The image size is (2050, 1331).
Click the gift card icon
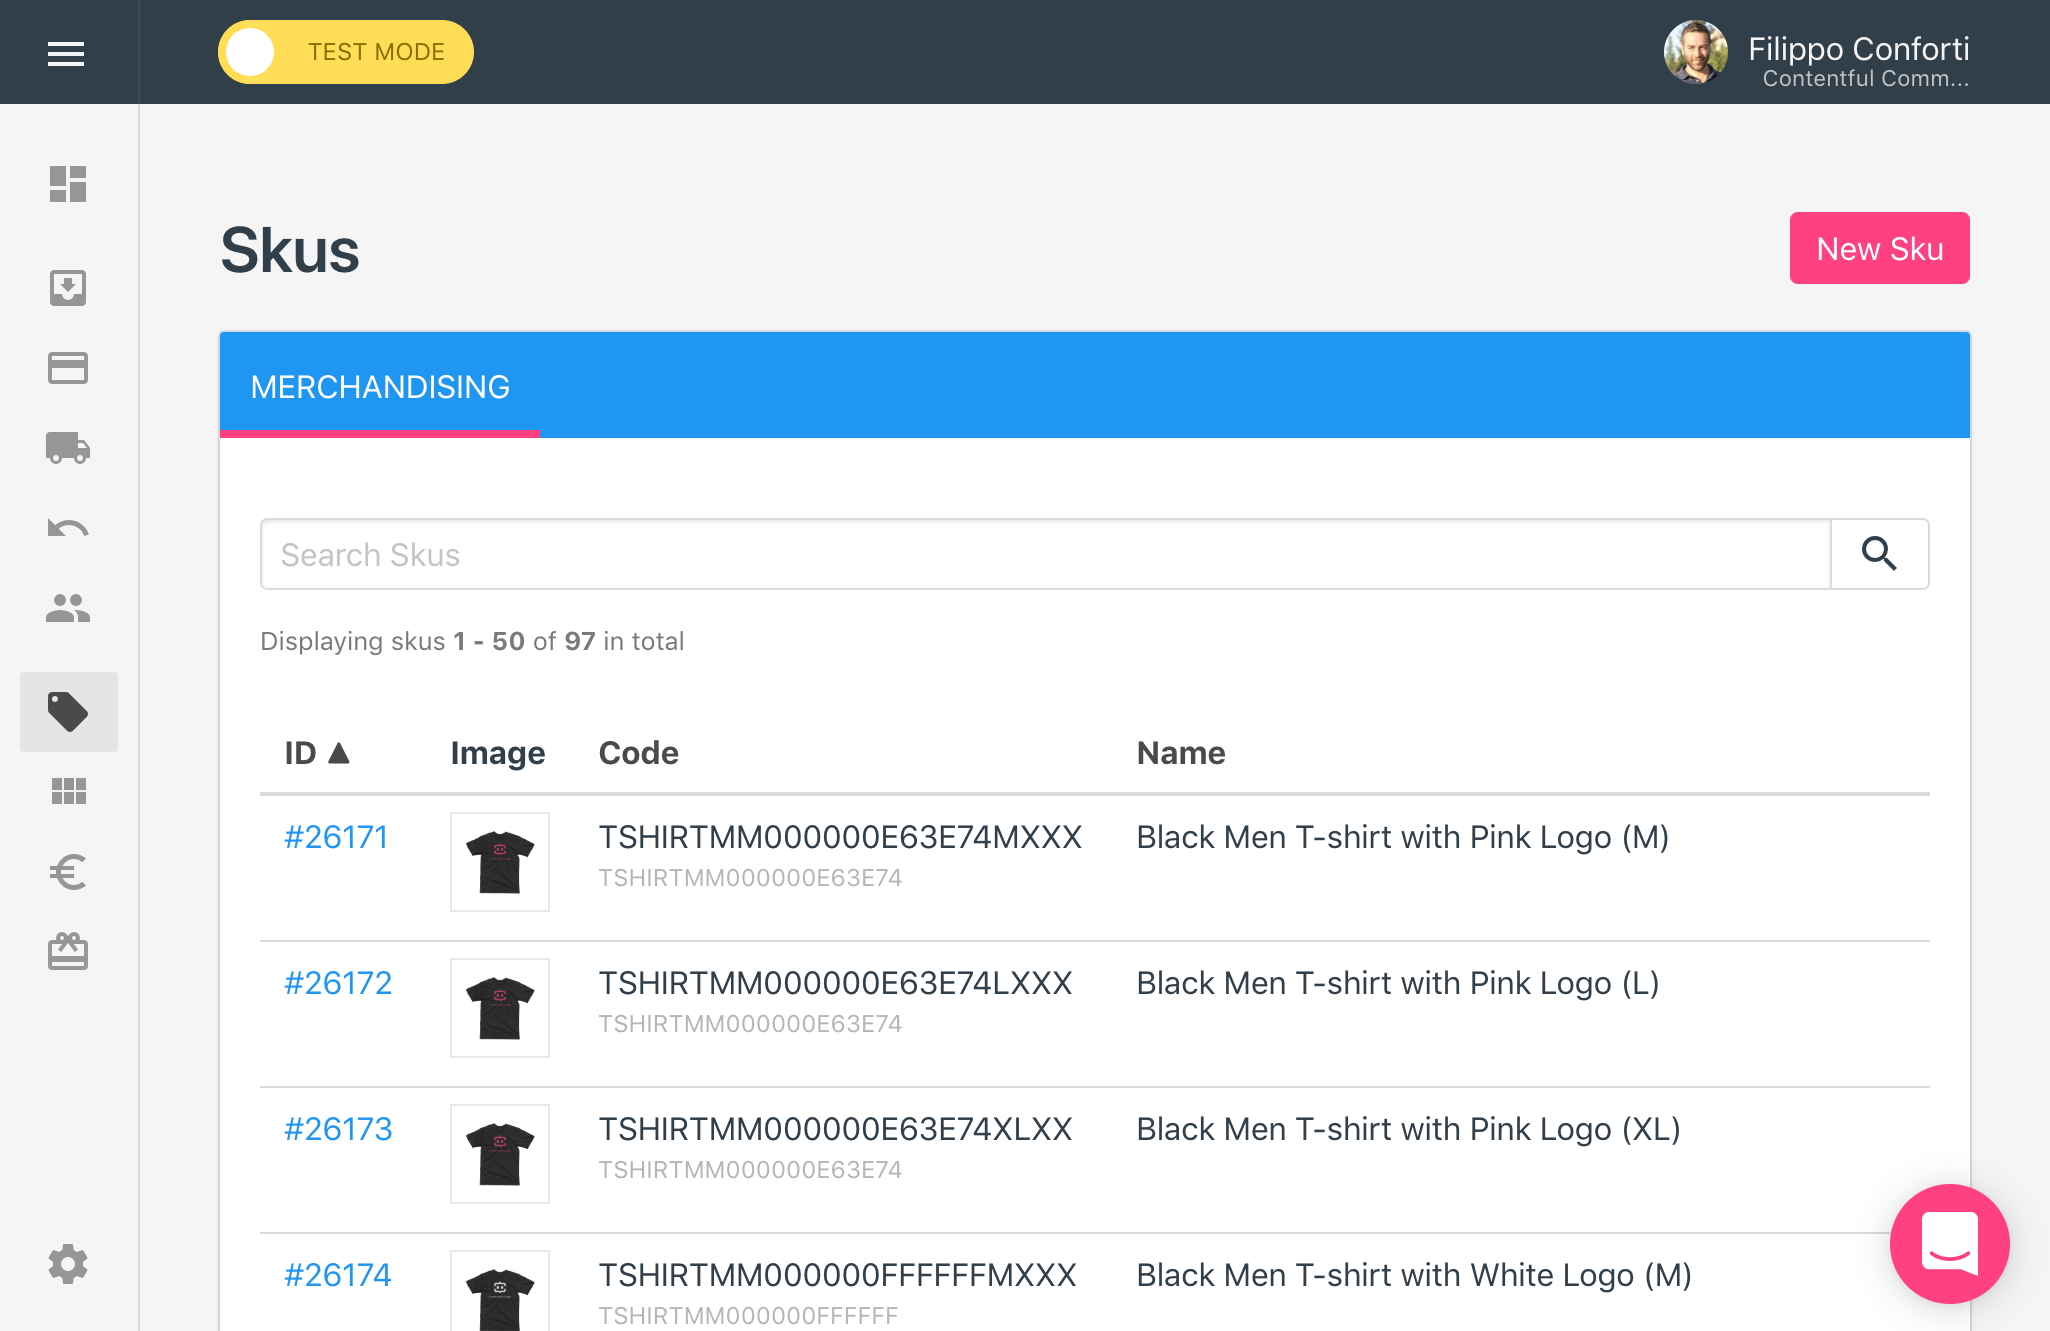(68, 952)
